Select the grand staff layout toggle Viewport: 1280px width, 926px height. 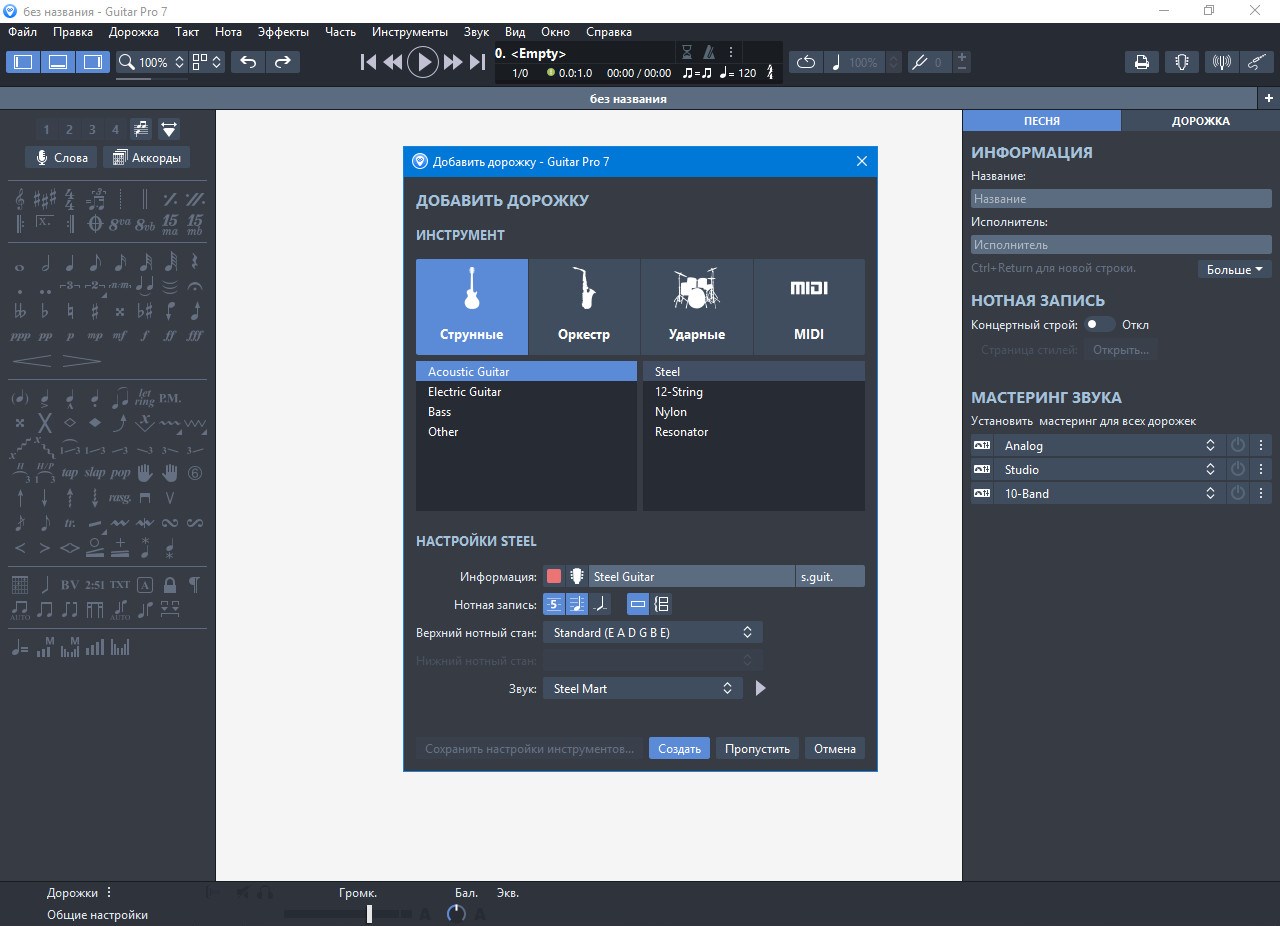point(662,604)
